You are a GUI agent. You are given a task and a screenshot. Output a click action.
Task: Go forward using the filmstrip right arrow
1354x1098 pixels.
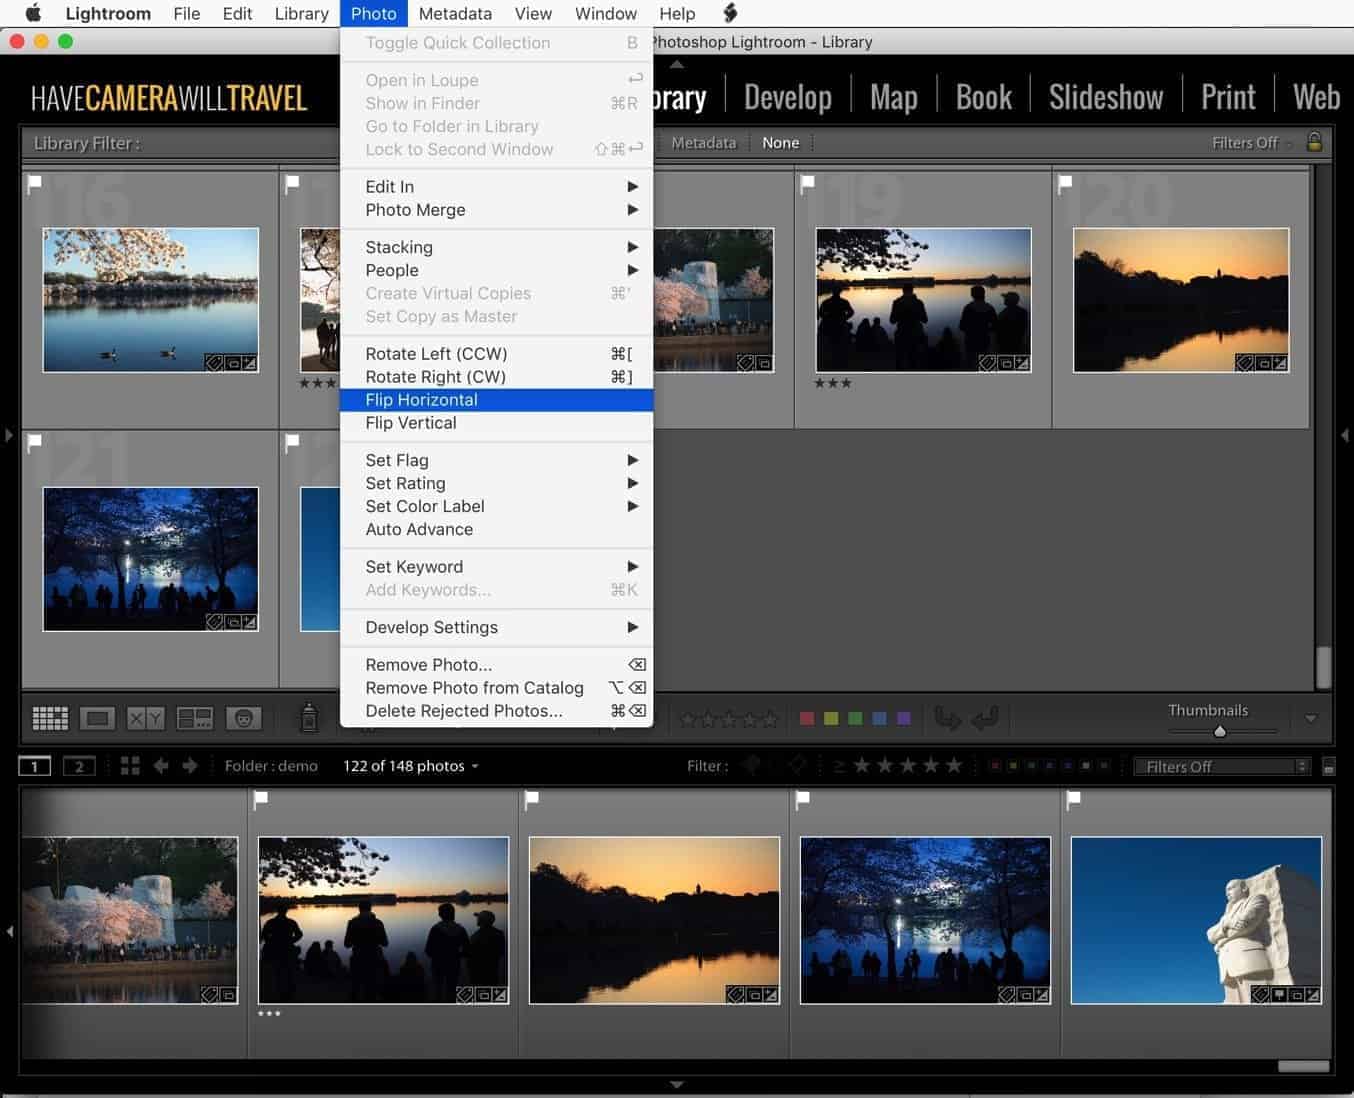tap(190, 766)
